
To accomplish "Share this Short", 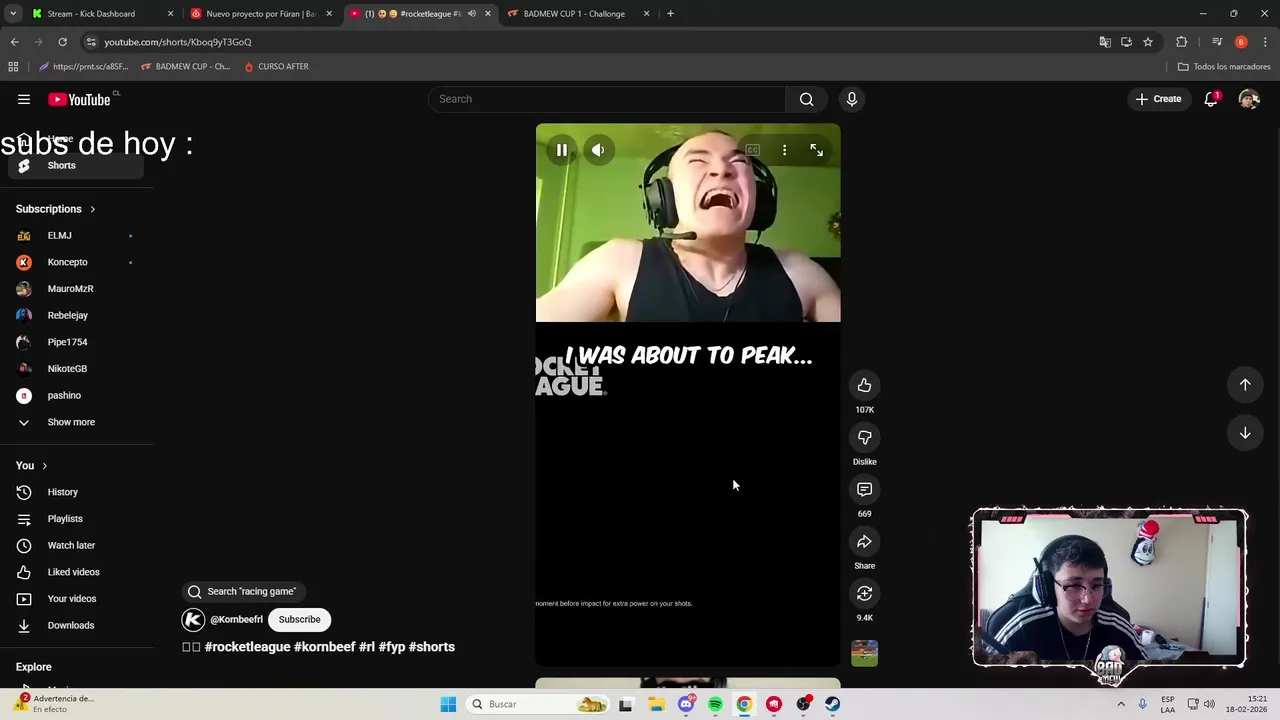I will [x=864, y=541].
